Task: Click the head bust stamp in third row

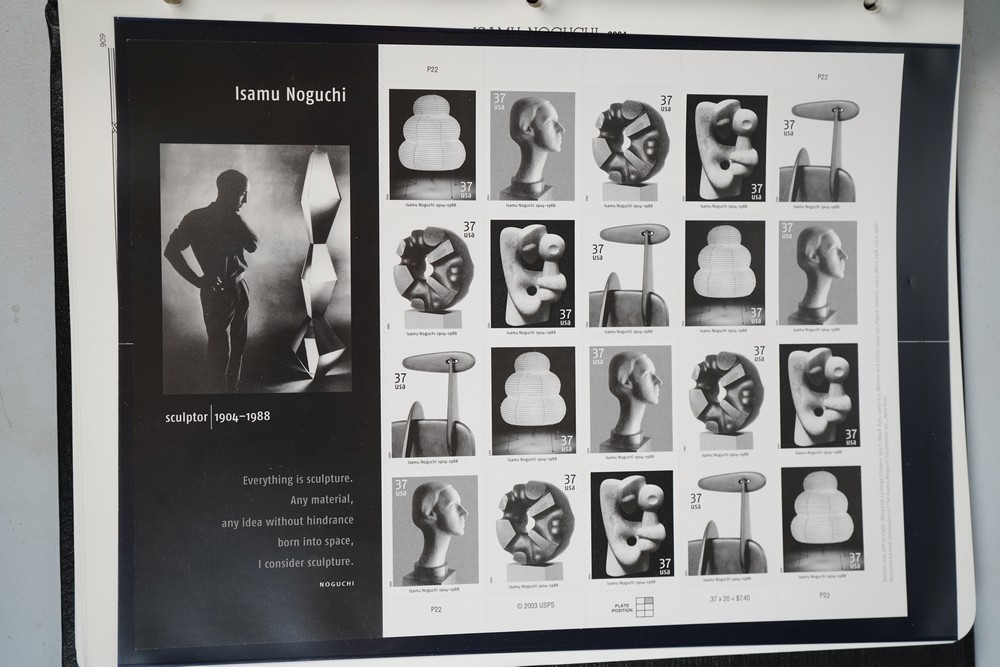Action: (x=630, y=399)
